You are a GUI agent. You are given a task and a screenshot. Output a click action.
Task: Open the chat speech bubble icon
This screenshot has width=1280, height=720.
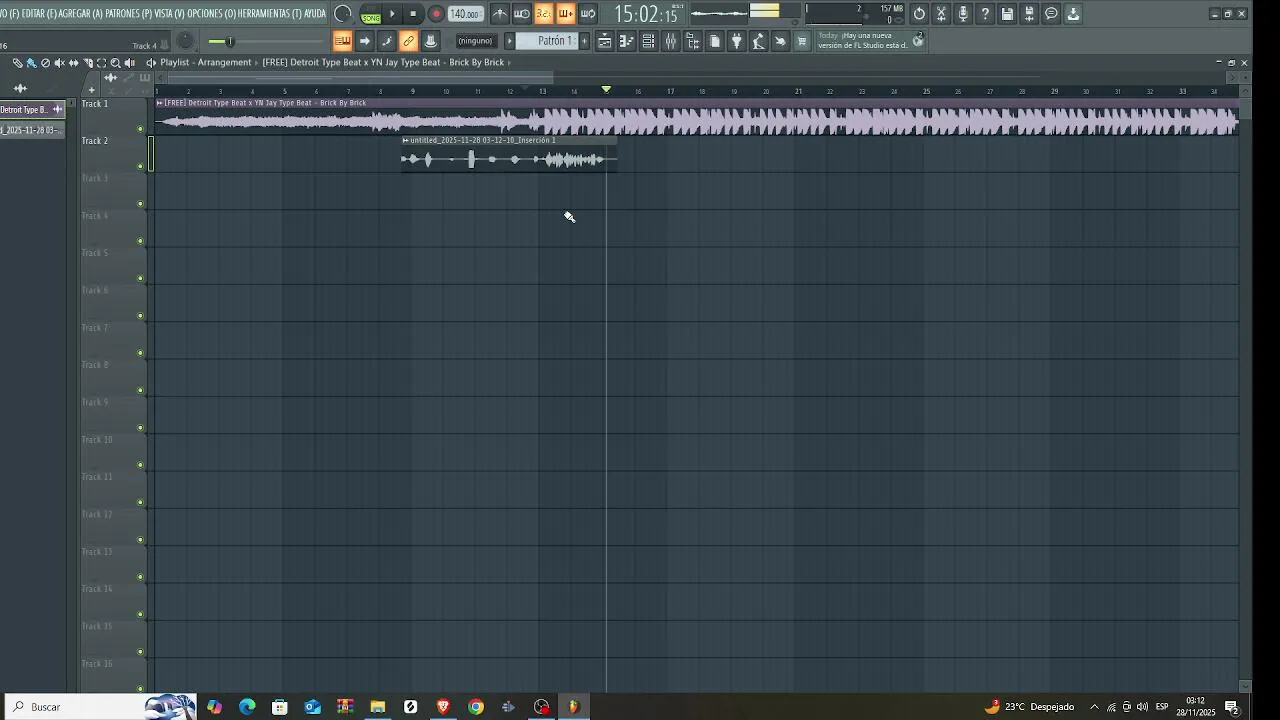pyautogui.click(x=1051, y=14)
